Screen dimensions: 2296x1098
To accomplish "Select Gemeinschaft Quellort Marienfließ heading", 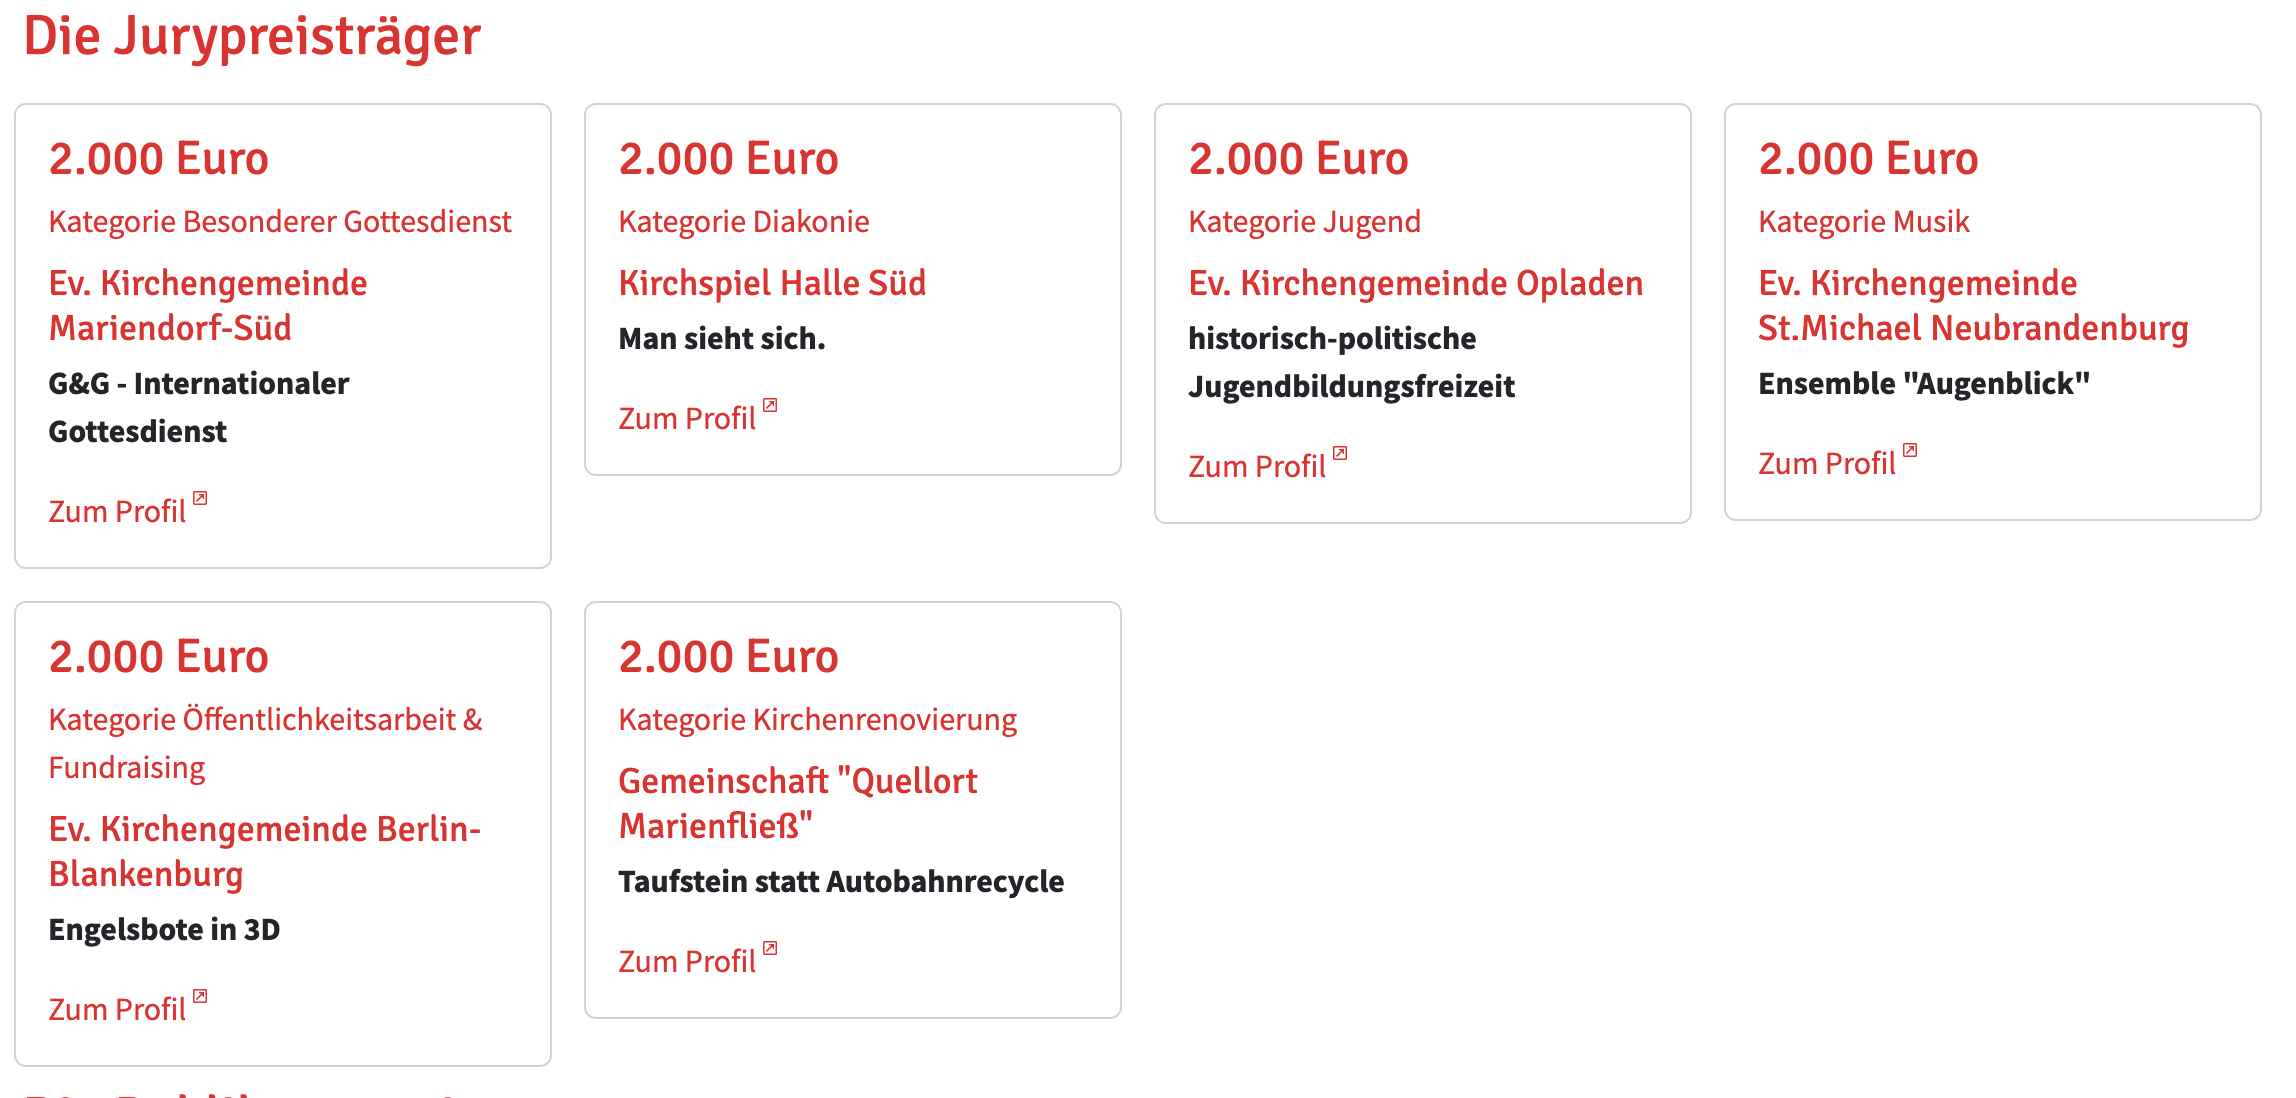I will click(x=798, y=803).
